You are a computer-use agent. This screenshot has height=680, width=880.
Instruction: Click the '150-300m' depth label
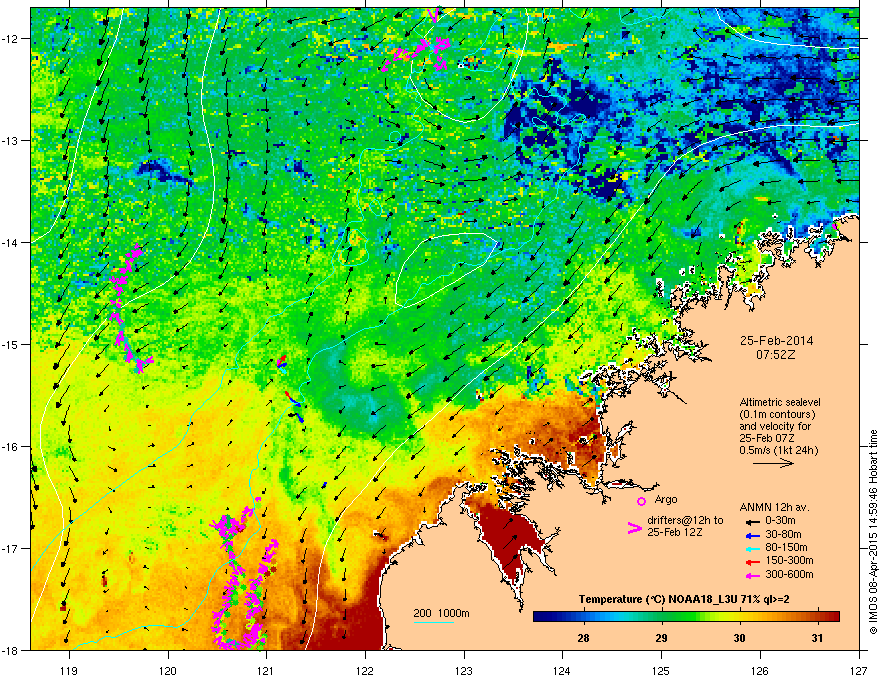coord(789,560)
